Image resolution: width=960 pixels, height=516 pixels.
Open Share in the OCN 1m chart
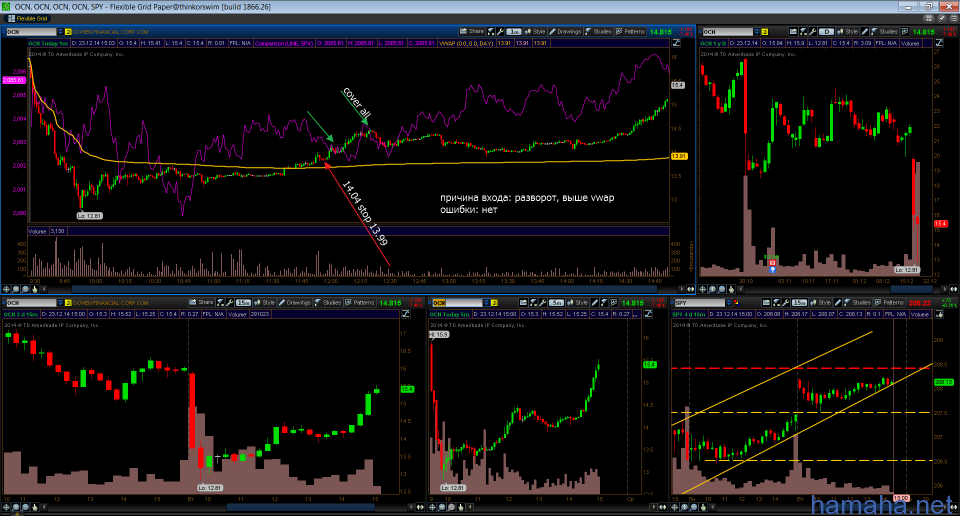click(472, 31)
